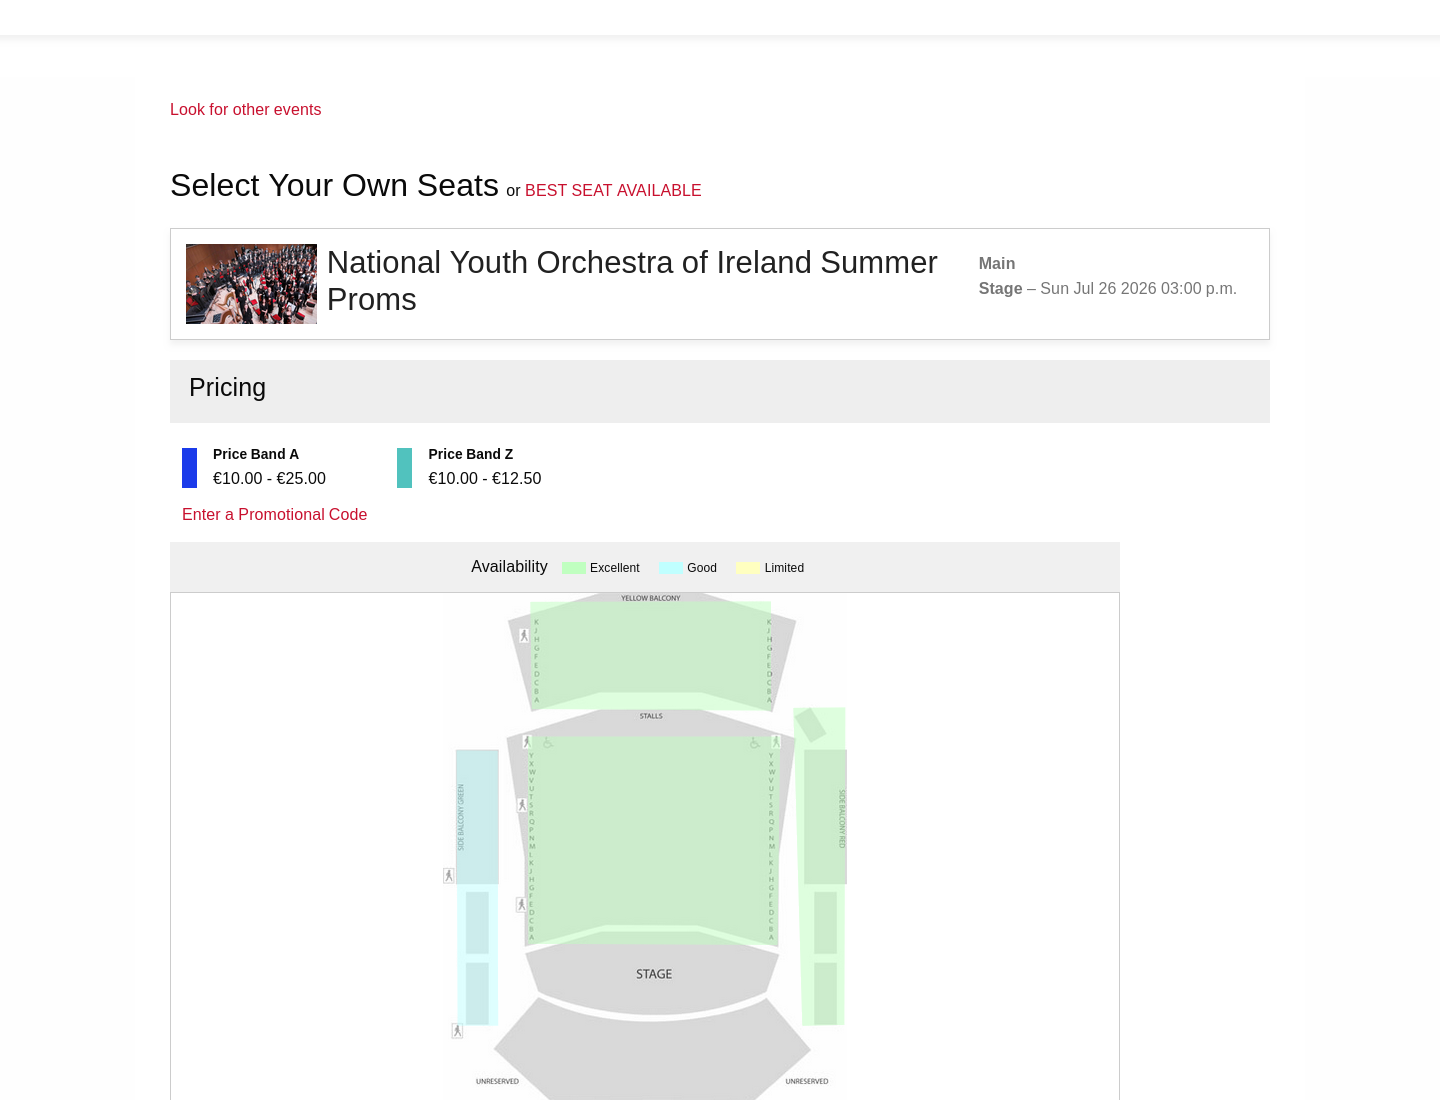Click the right wheelchair icon in Stalls
The height and width of the screenshot is (1100, 1440).
click(x=754, y=743)
